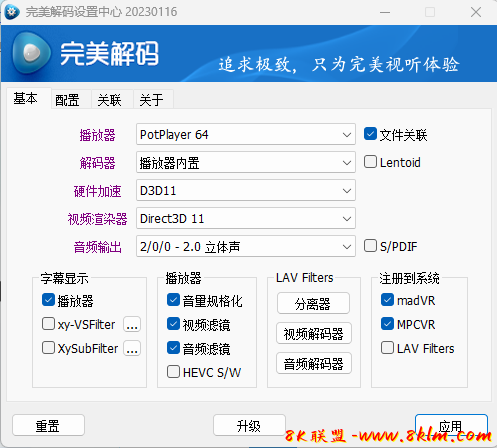The image size is (497, 448).
Task: Open LAV Filters 分离器 settings
Action: (313, 303)
